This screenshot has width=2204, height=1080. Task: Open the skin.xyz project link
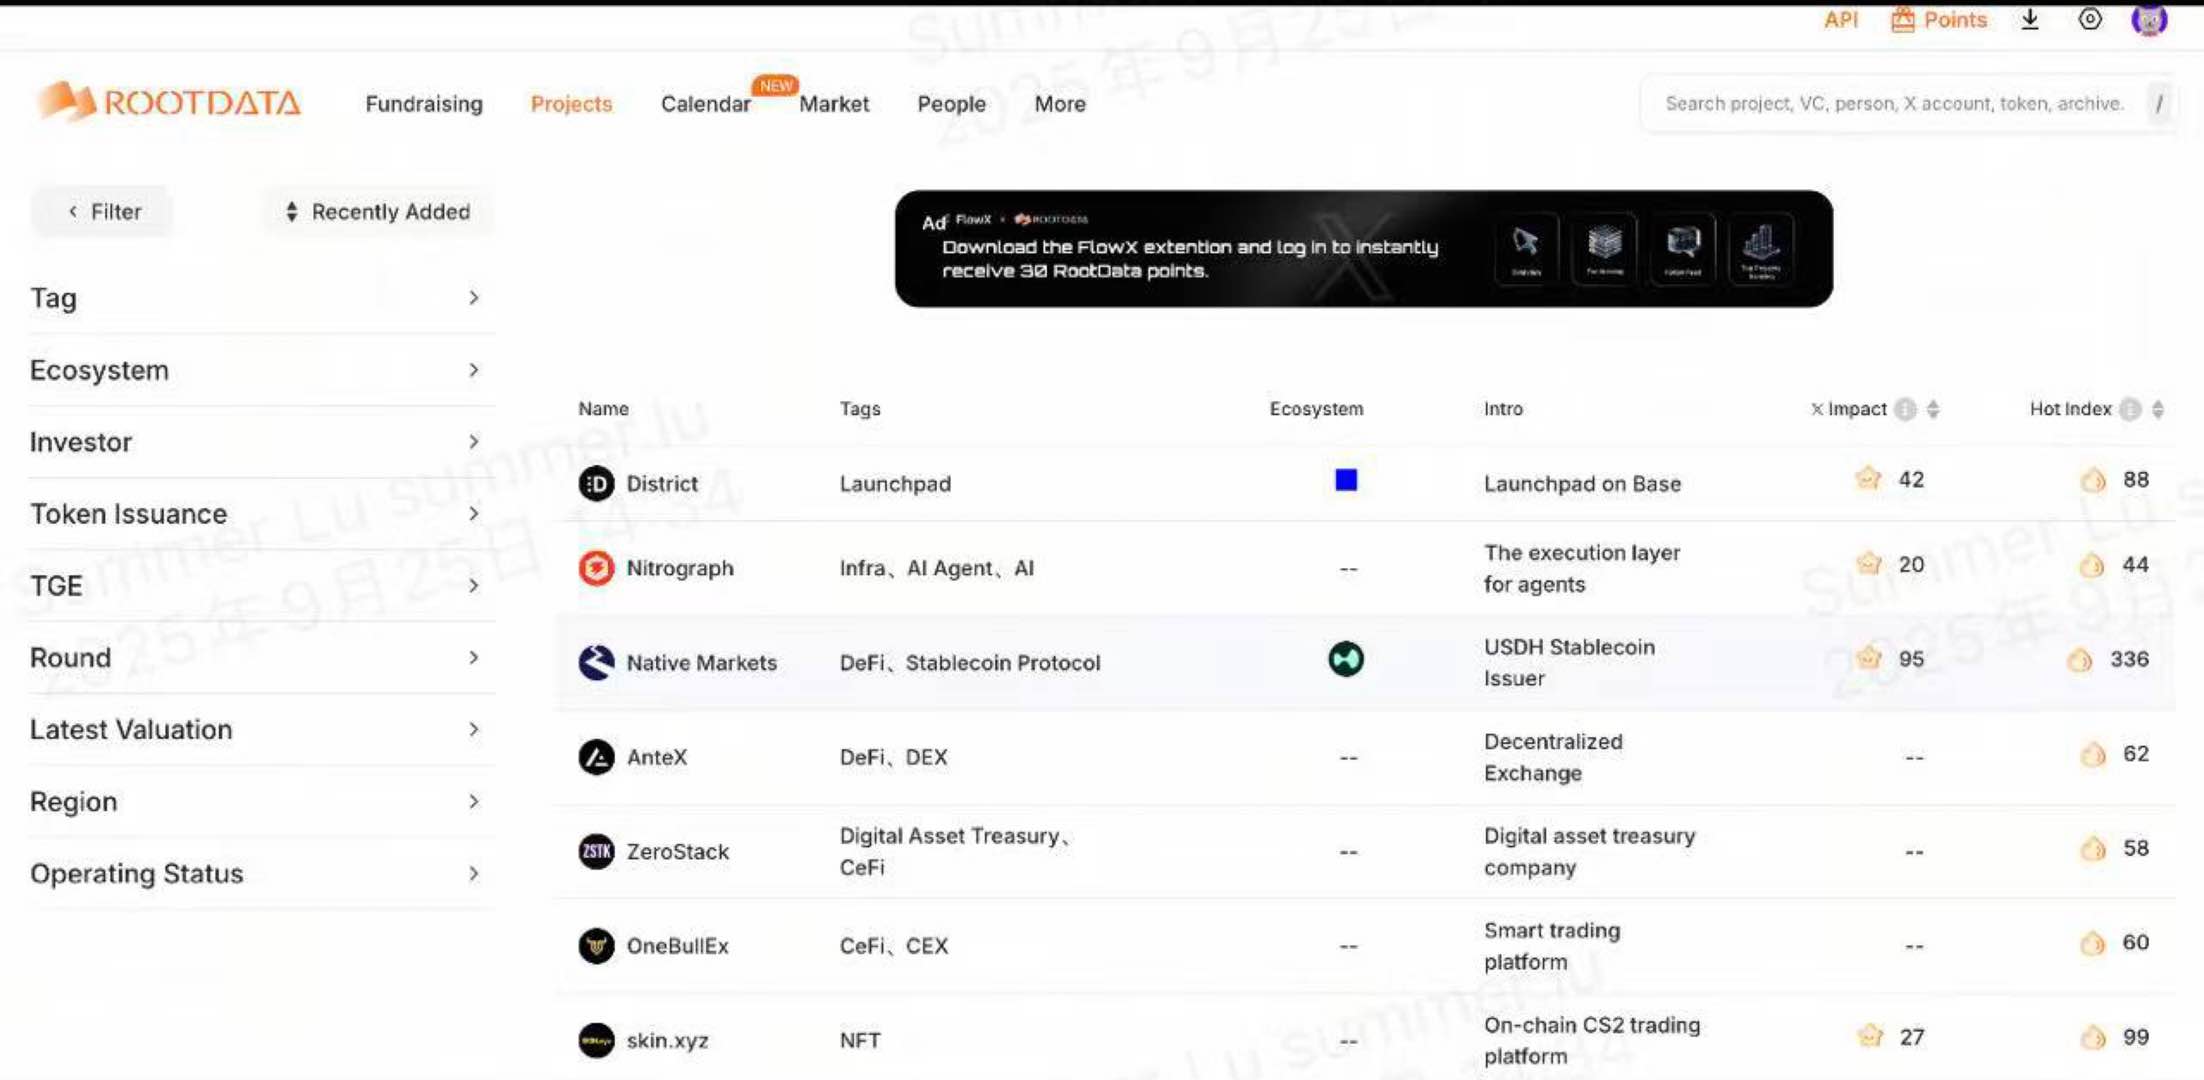(x=667, y=1041)
